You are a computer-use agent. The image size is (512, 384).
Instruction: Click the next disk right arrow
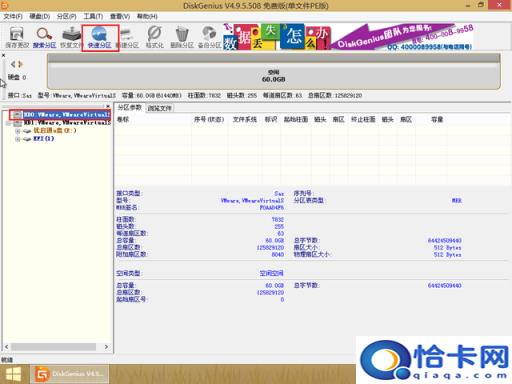click(x=20, y=64)
